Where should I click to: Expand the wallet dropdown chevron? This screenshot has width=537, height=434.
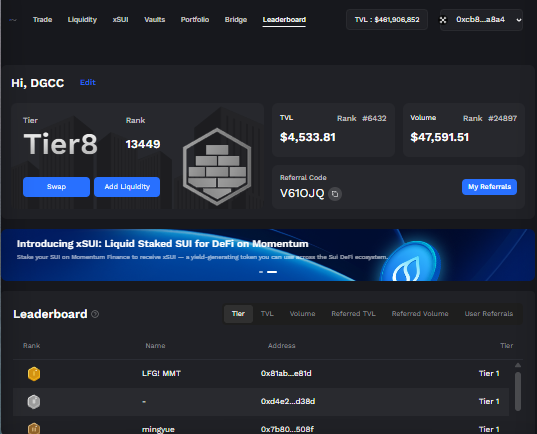pyautogui.click(x=519, y=20)
